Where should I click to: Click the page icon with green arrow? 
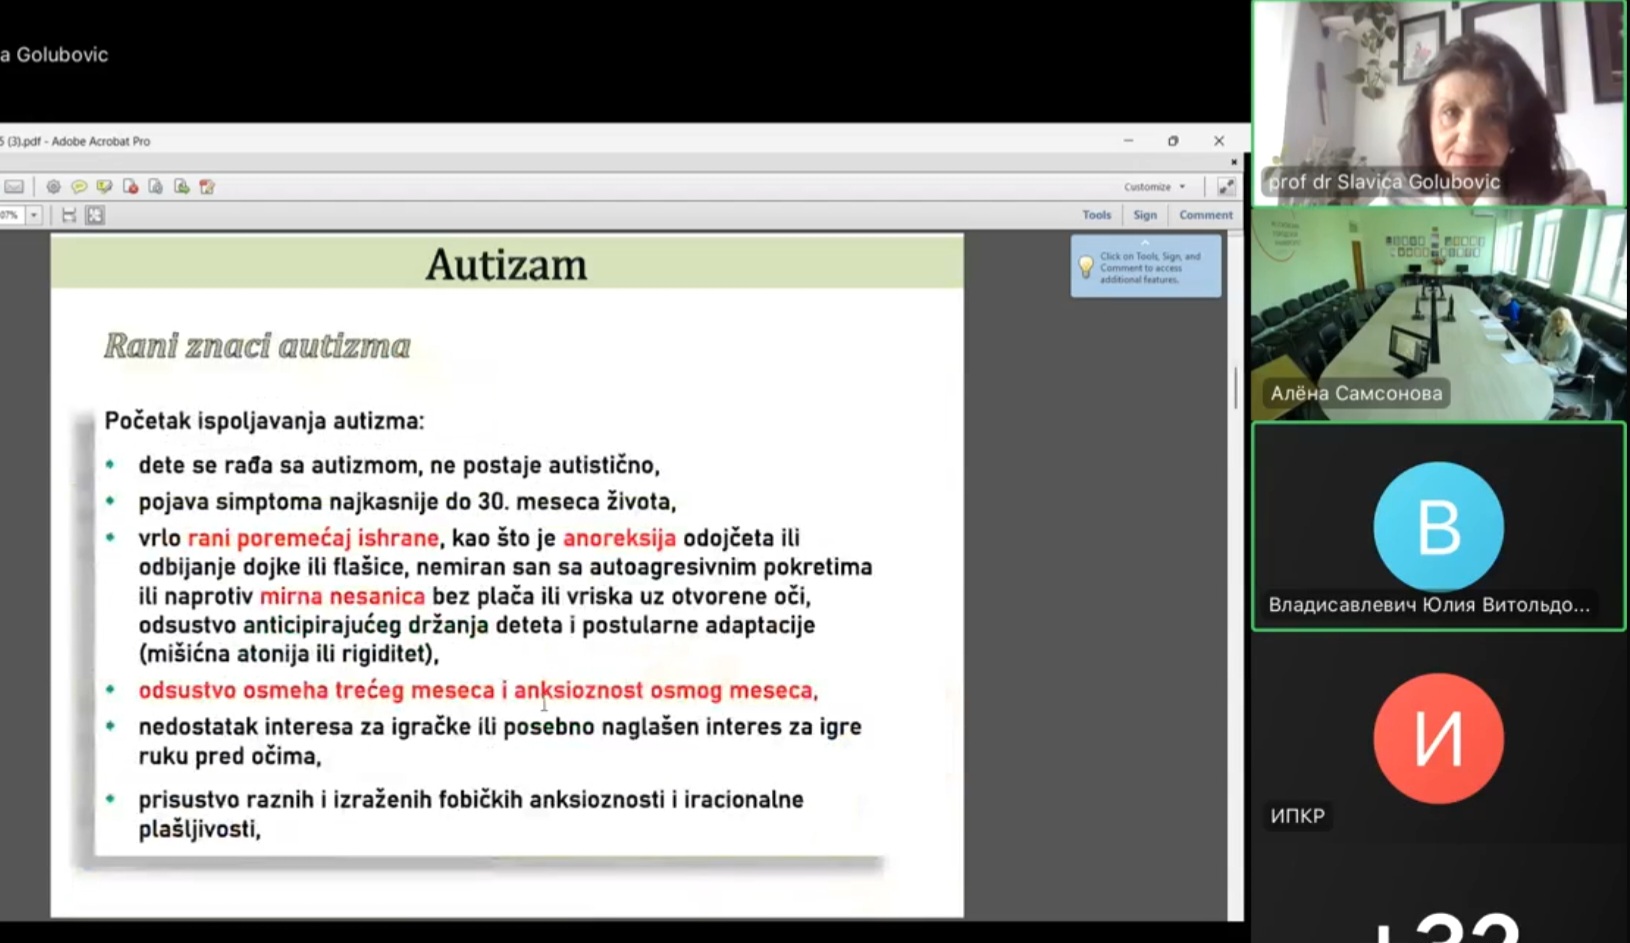coord(181,187)
